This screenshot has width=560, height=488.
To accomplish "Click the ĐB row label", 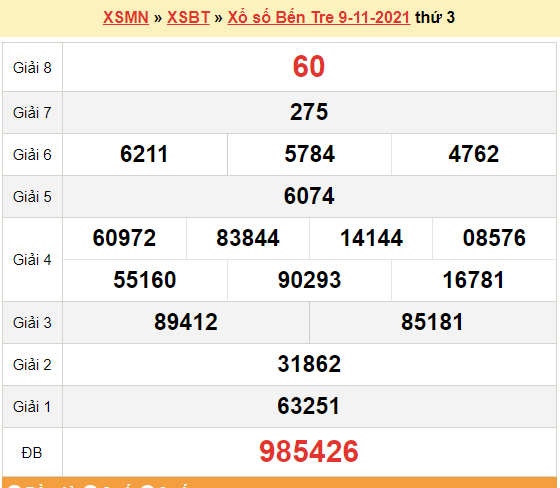I will click(32, 453).
